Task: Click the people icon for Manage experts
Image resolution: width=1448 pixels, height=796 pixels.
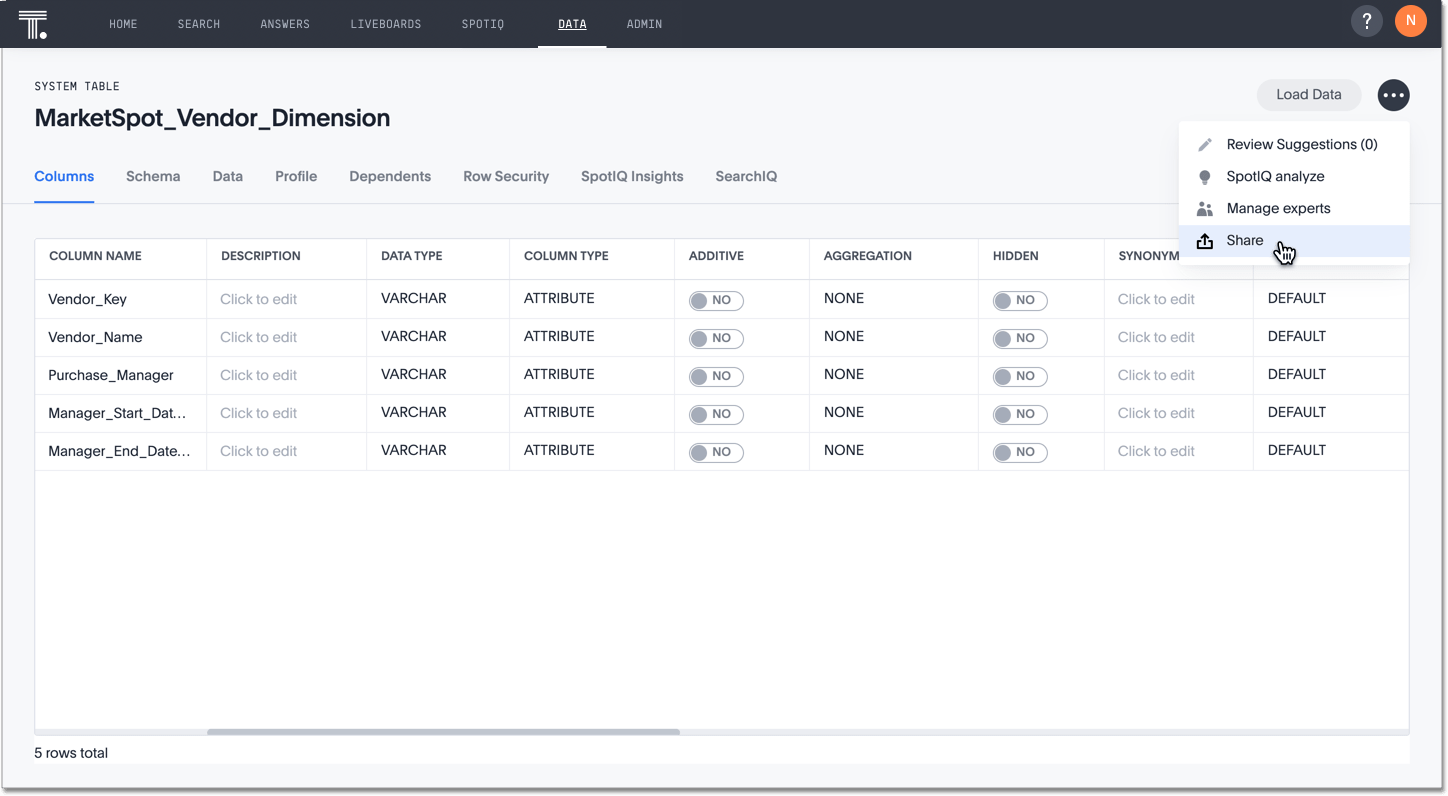Action: pos(1205,209)
